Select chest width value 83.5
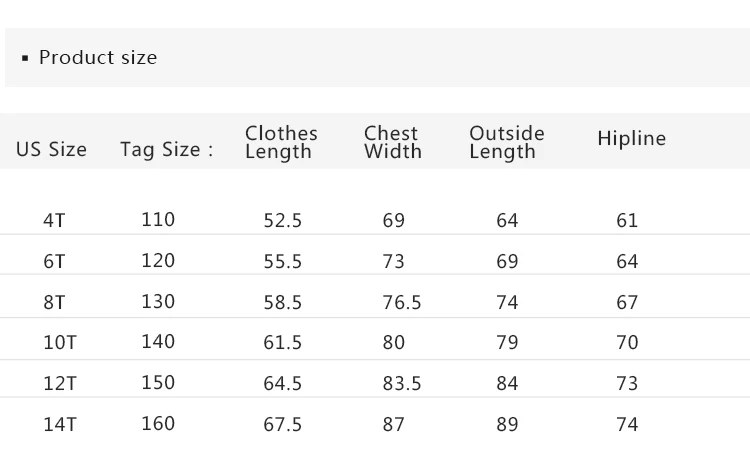The image size is (750, 450). coord(402,383)
